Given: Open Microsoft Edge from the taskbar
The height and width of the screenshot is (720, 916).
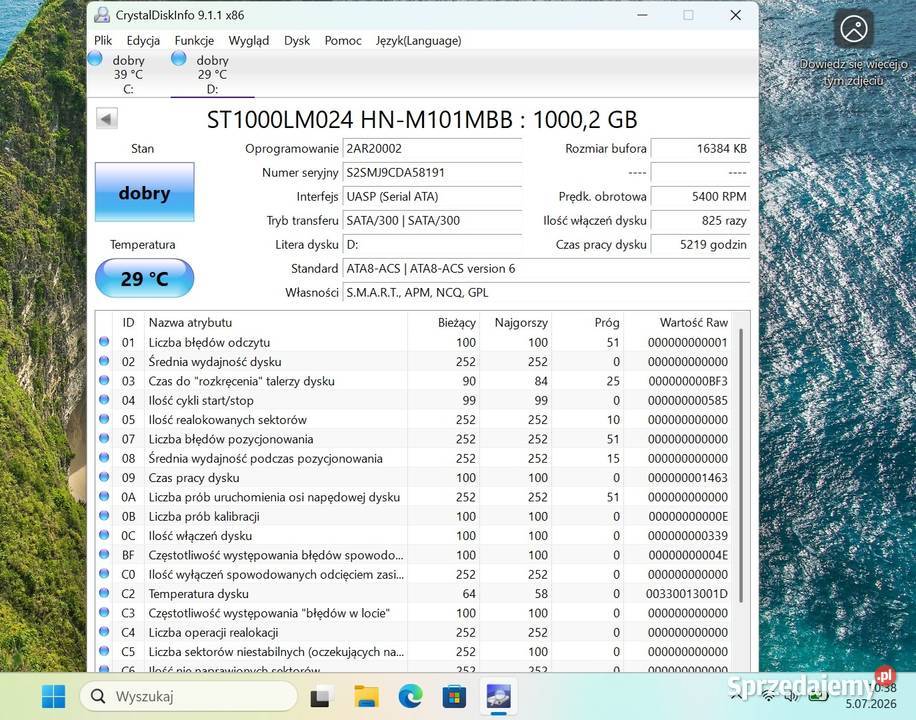Looking at the screenshot, I should click(410, 696).
